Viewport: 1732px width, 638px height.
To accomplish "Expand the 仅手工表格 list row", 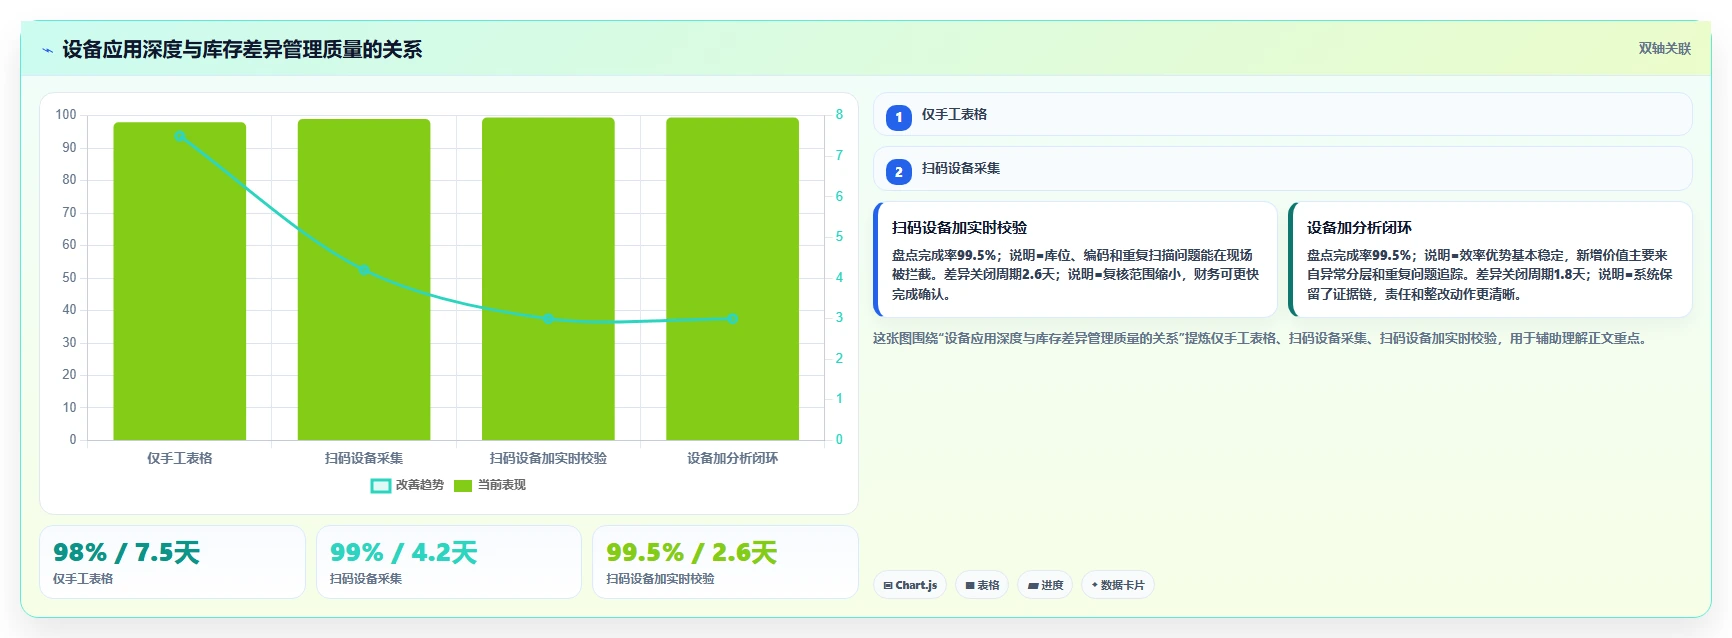I will 1282,114.
